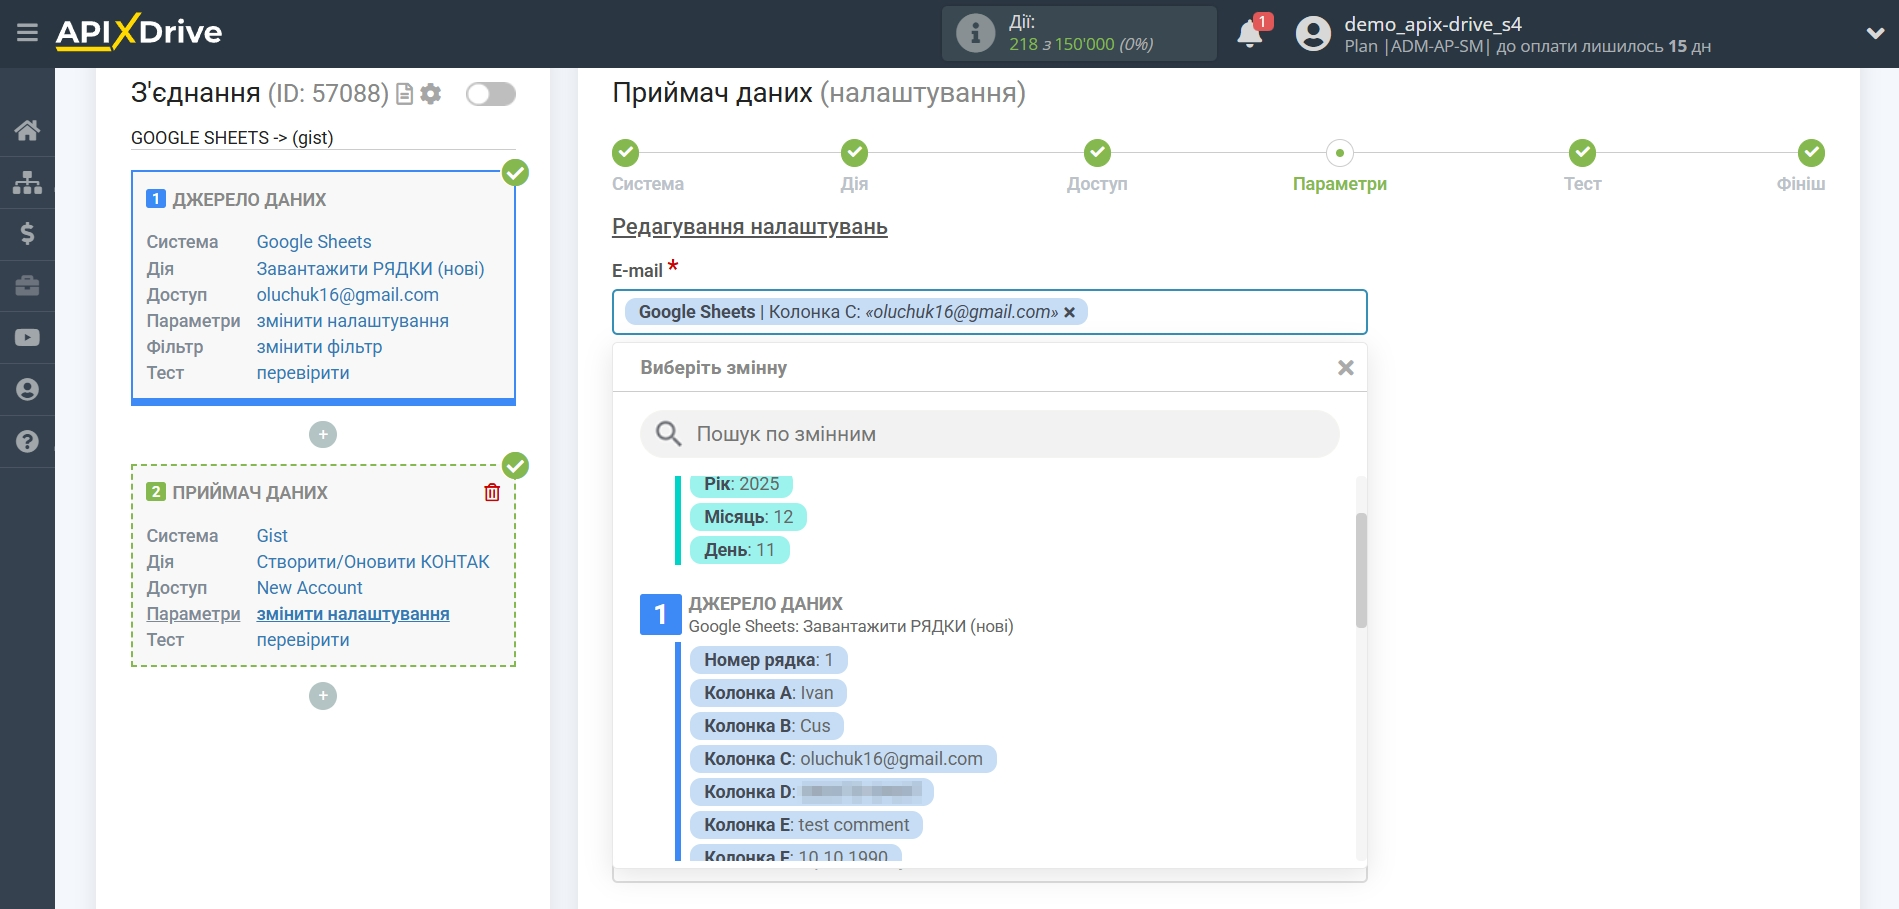The image size is (1899, 909).
Task: Go to the Тест step
Action: (1582, 154)
